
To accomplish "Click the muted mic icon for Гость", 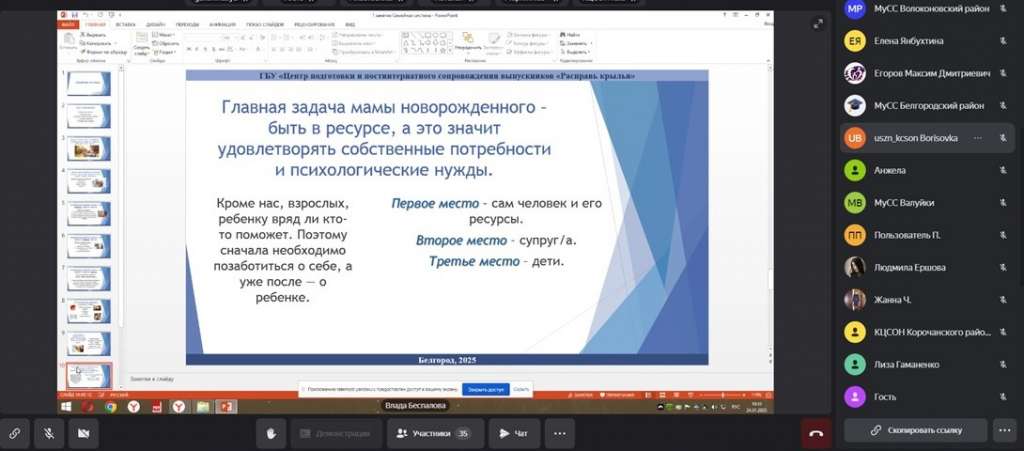I will point(1003,396).
